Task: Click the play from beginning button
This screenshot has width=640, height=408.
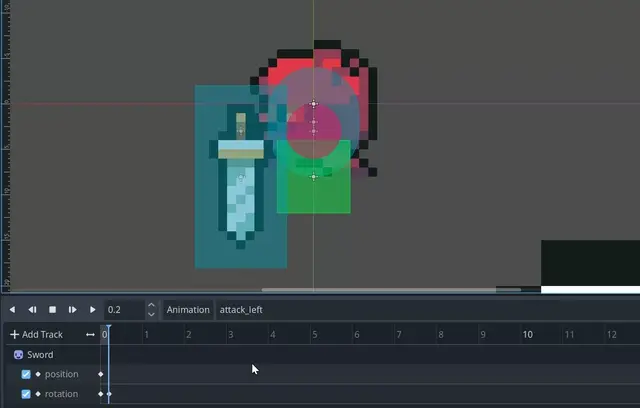Action: (73, 310)
